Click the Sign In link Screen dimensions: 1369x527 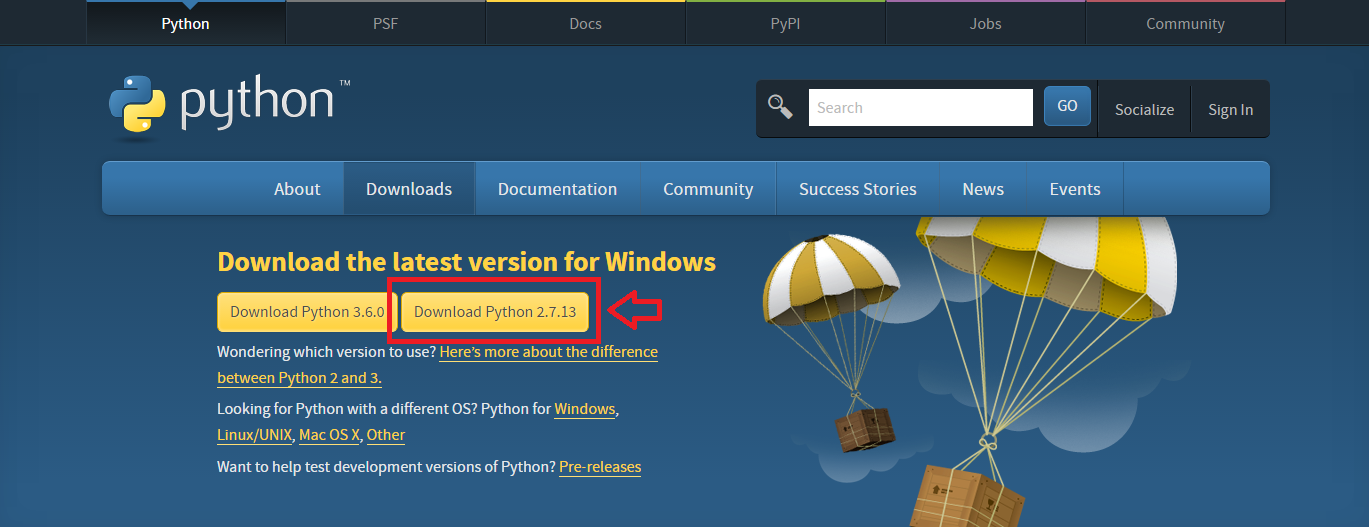[1230, 109]
